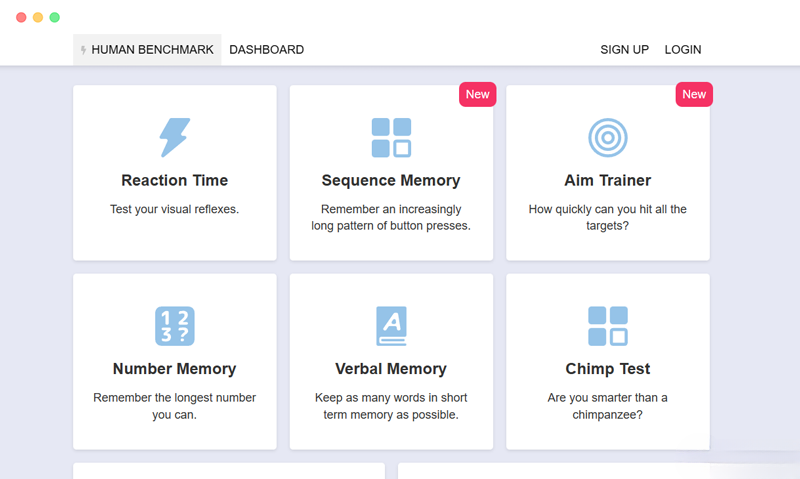Select the Sequence Memory heading
This screenshot has width=800, height=479.
391,181
